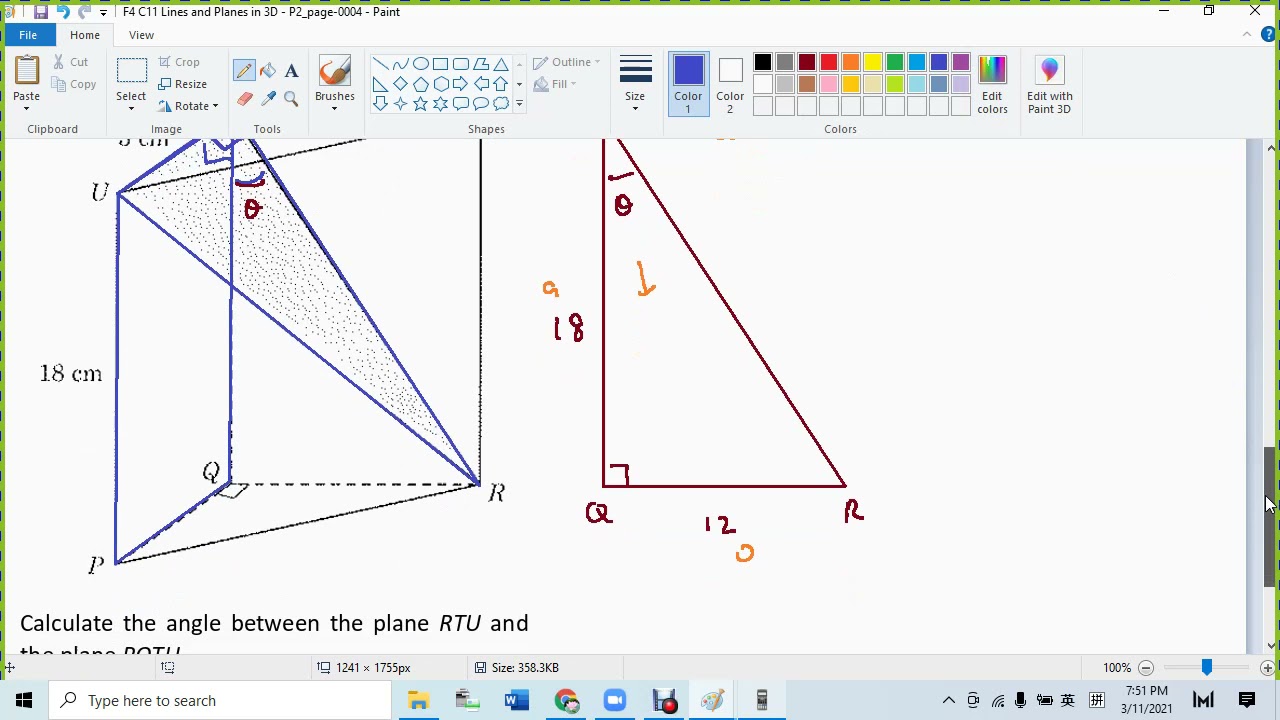Click the Paste button
This screenshot has width=1280, height=720.
pyautogui.click(x=26, y=72)
